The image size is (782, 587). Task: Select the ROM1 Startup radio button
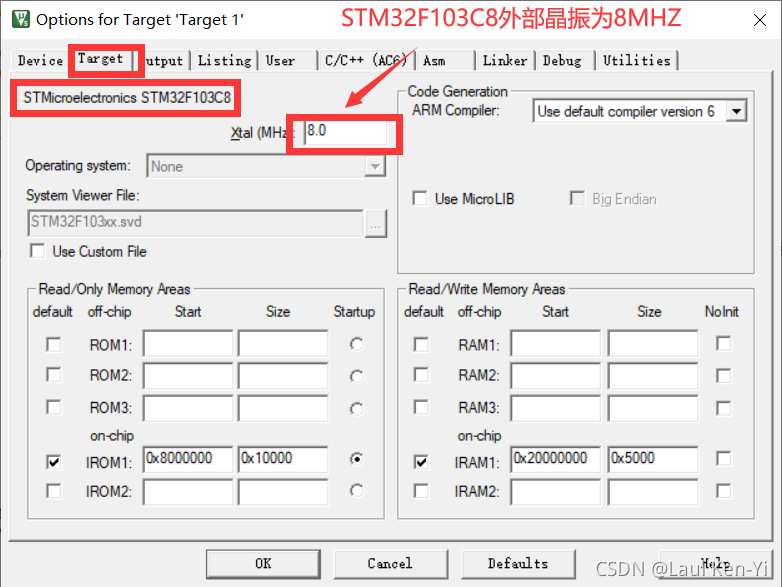(356, 344)
